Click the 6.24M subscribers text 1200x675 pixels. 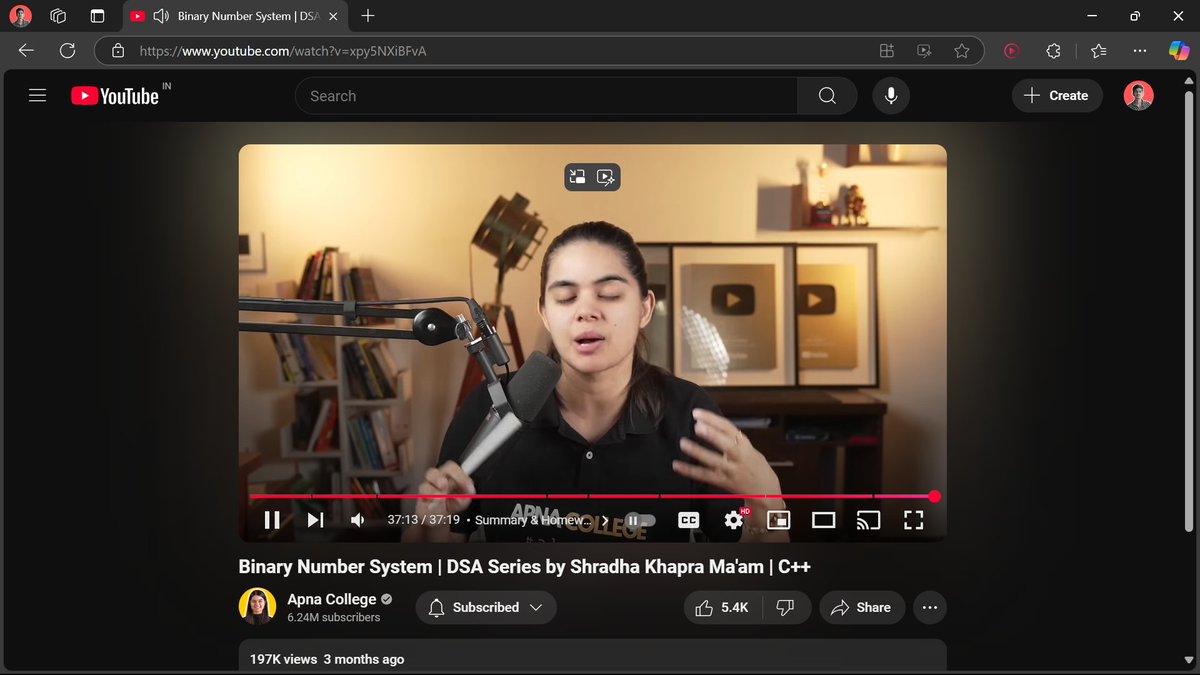[334, 618]
